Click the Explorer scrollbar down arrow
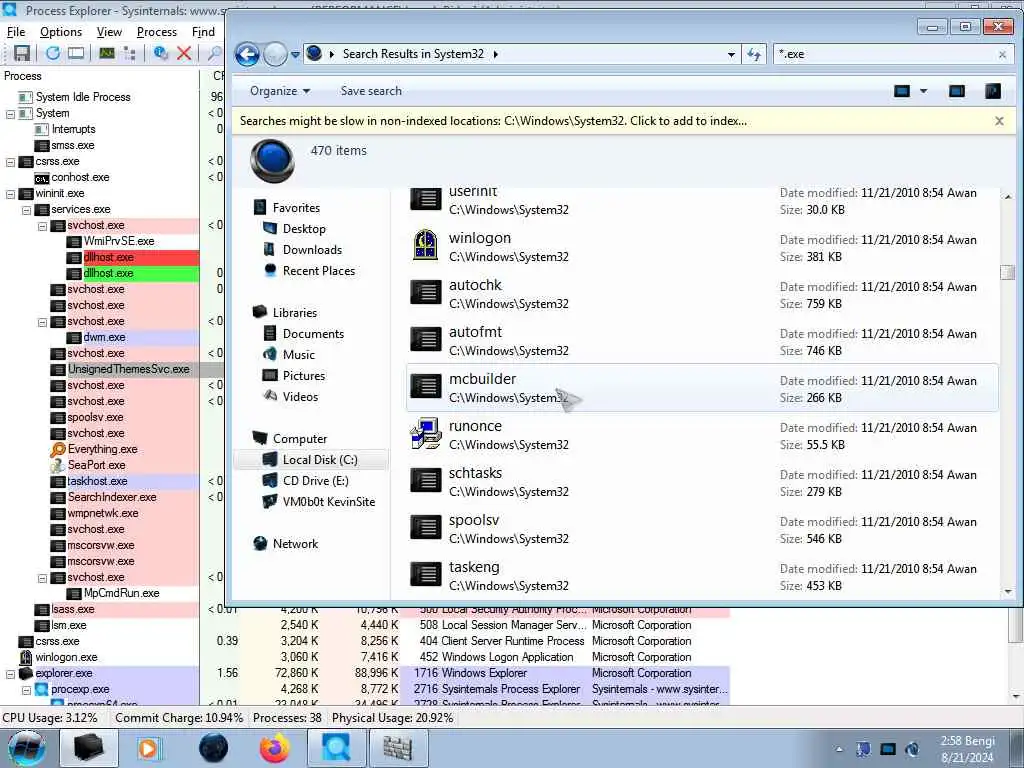 [x=1008, y=592]
